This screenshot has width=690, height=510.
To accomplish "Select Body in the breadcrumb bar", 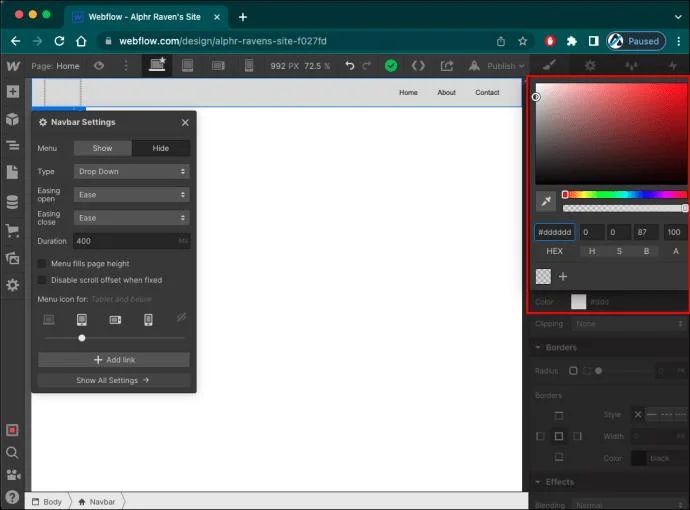I will click(x=47, y=502).
